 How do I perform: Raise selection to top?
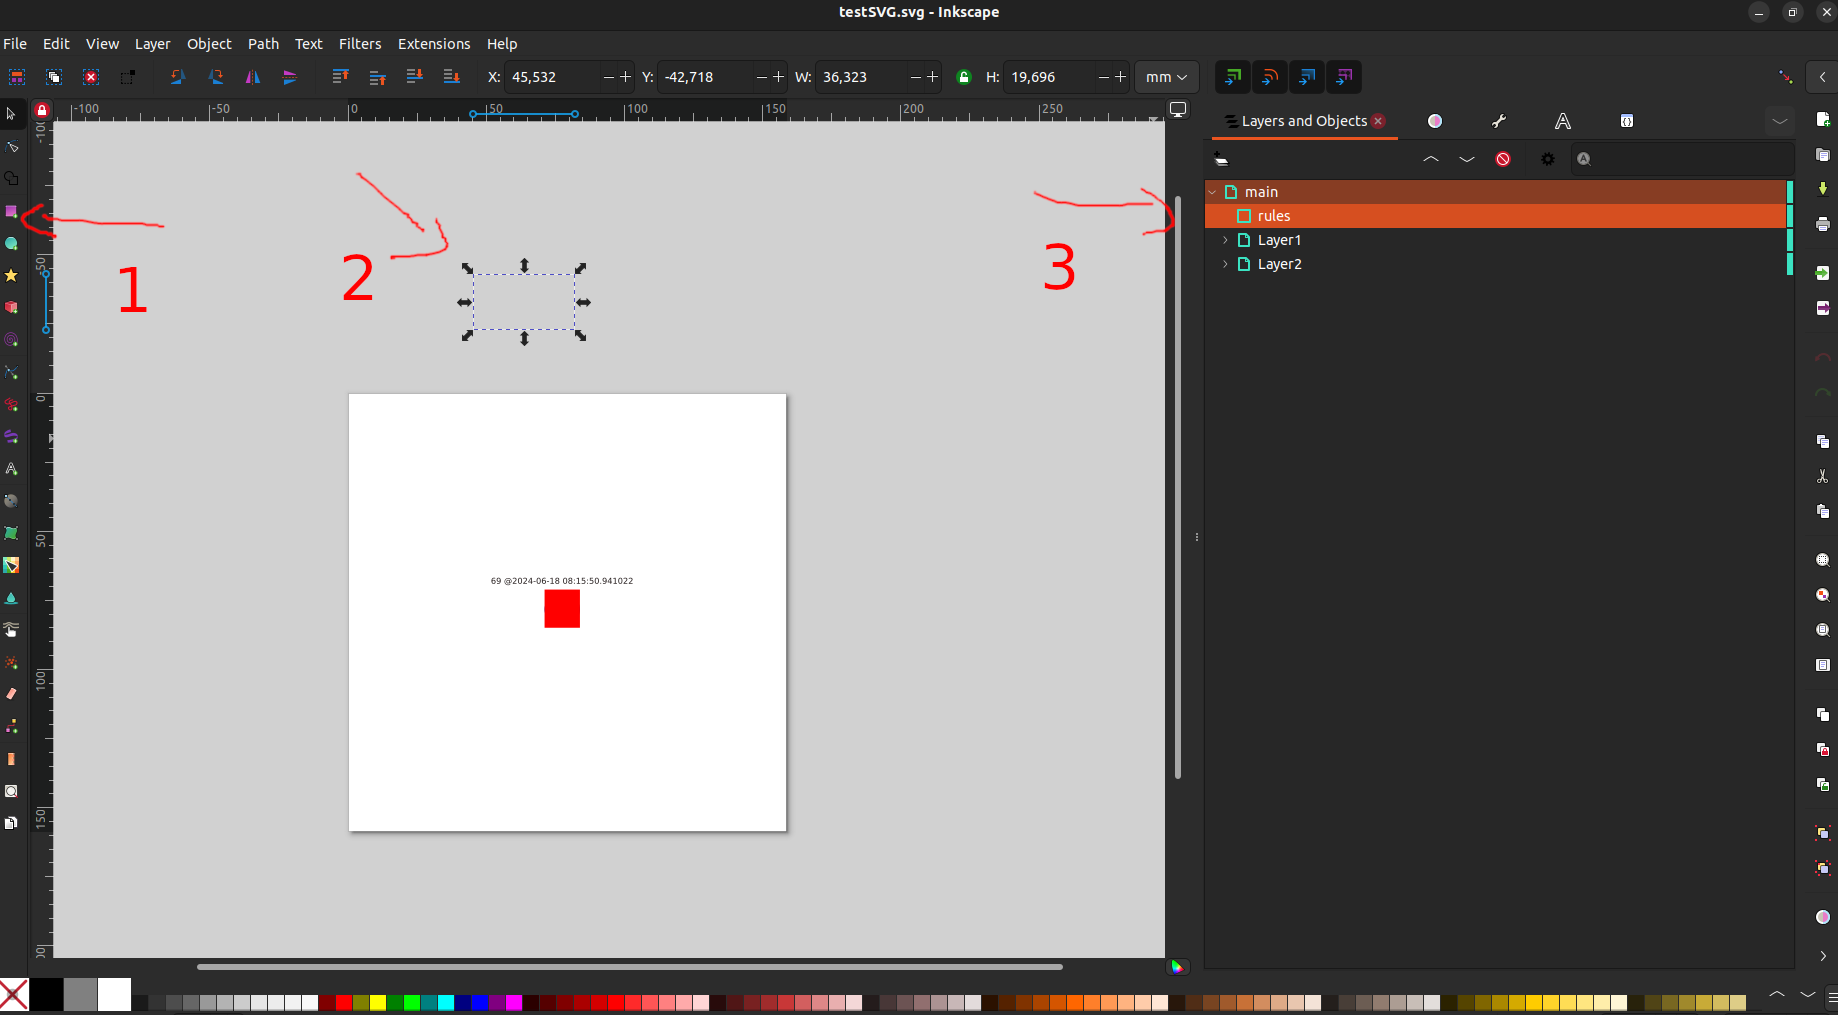(x=340, y=77)
